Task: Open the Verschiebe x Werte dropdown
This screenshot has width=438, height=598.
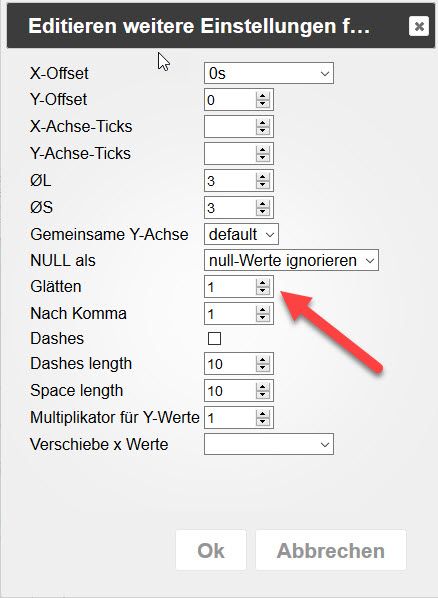Action: [269, 444]
